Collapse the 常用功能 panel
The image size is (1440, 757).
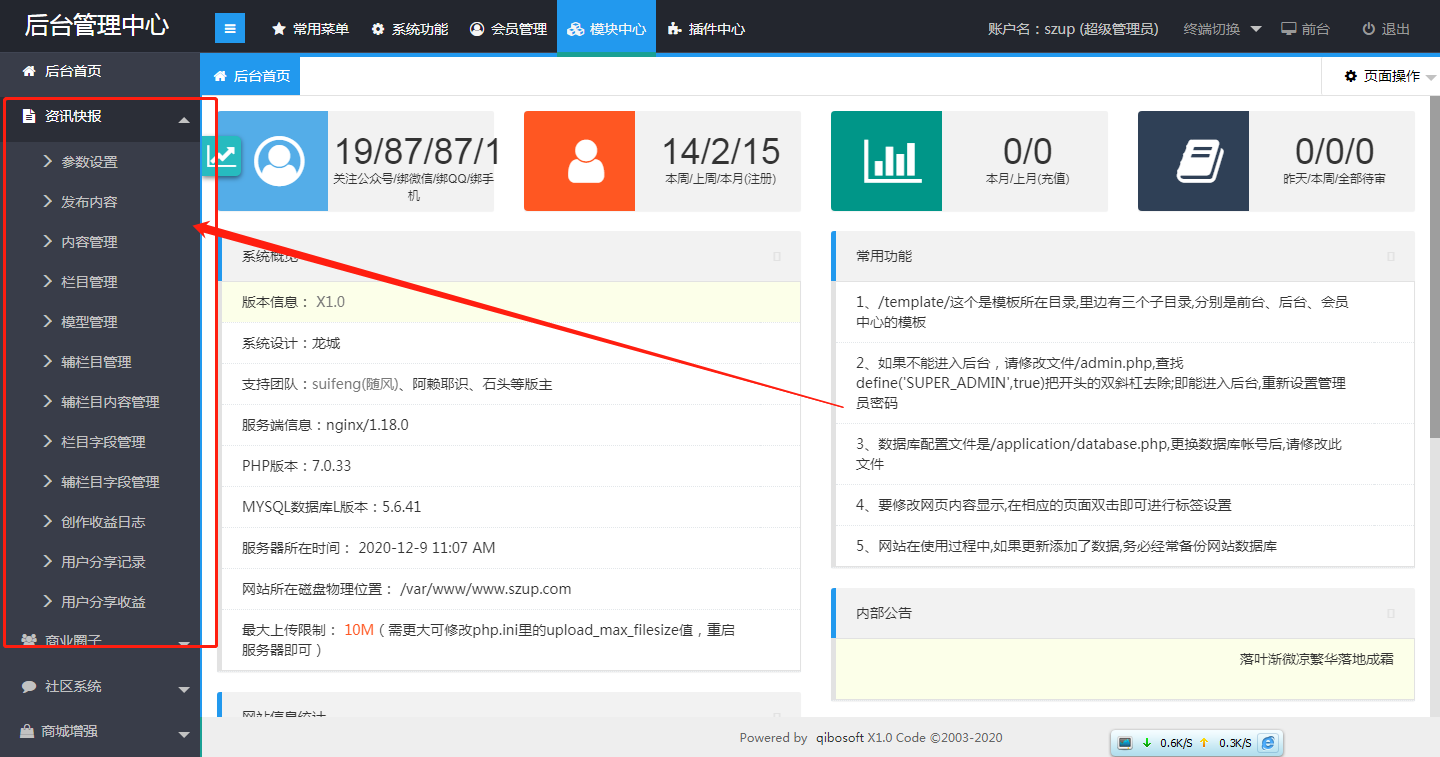1391,257
